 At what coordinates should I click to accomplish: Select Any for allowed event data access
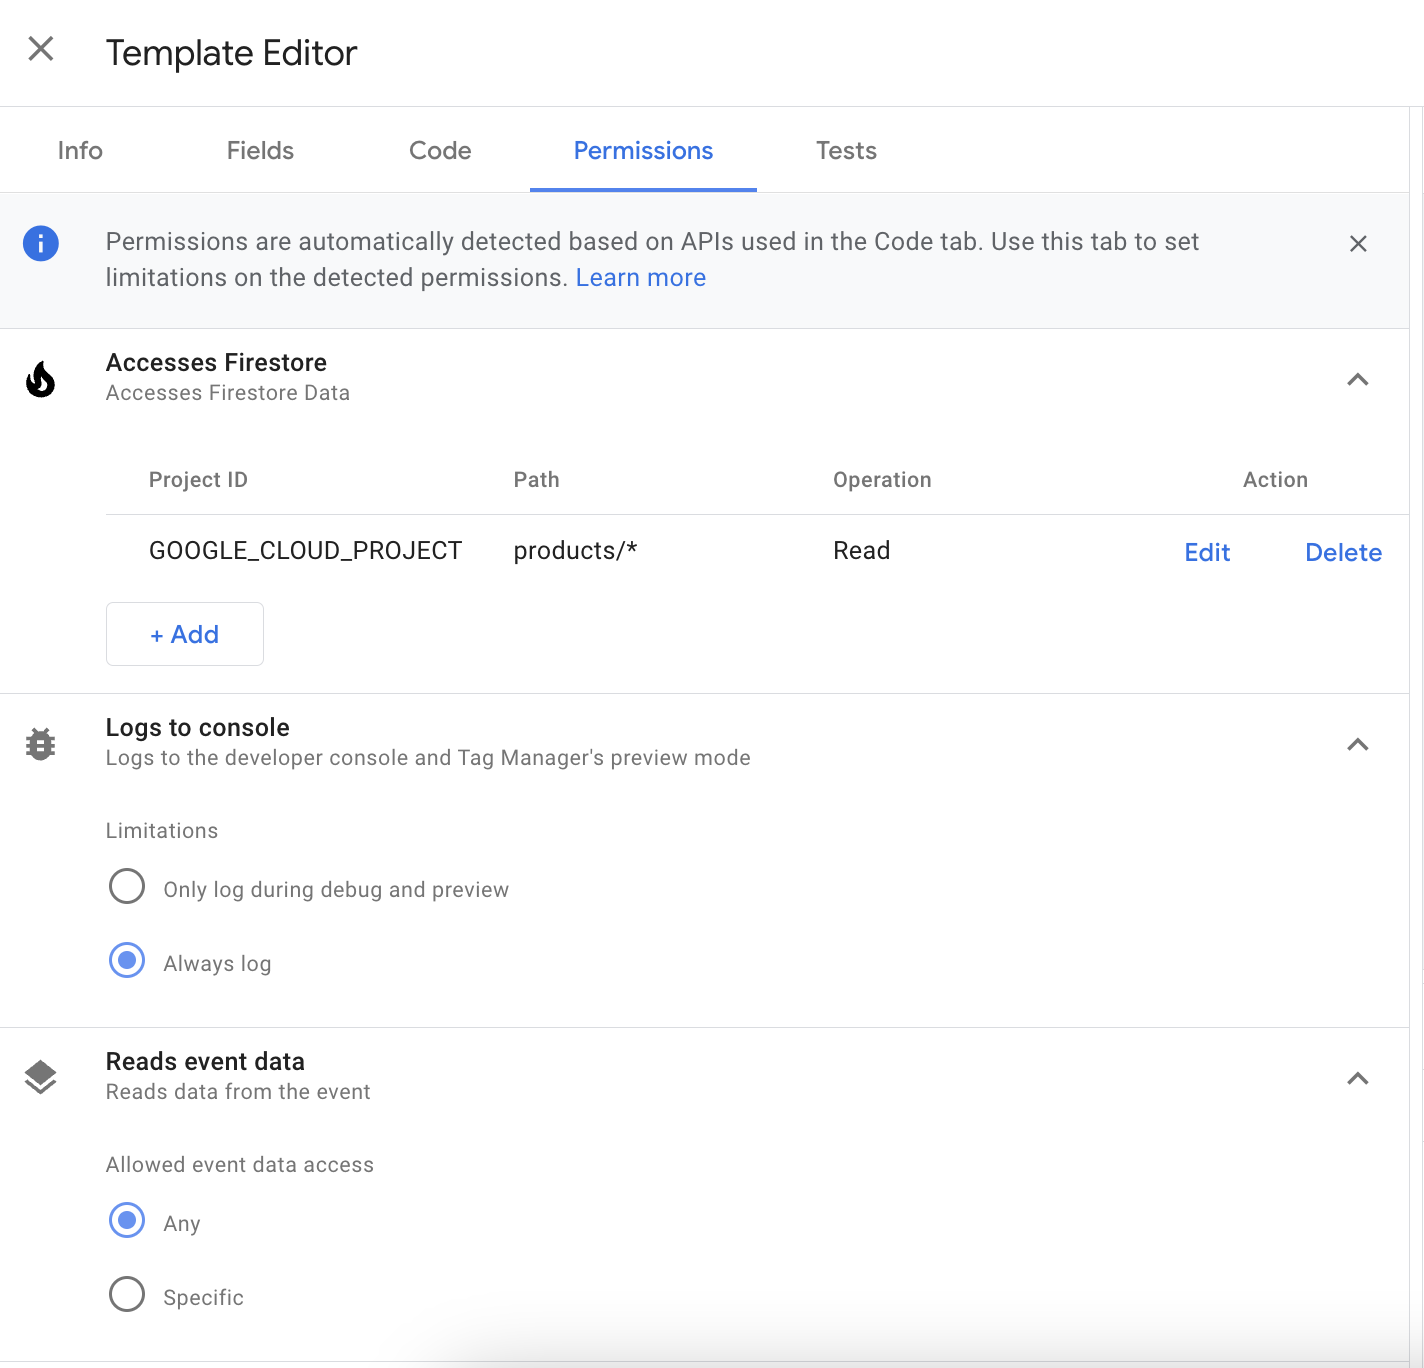(x=127, y=1221)
